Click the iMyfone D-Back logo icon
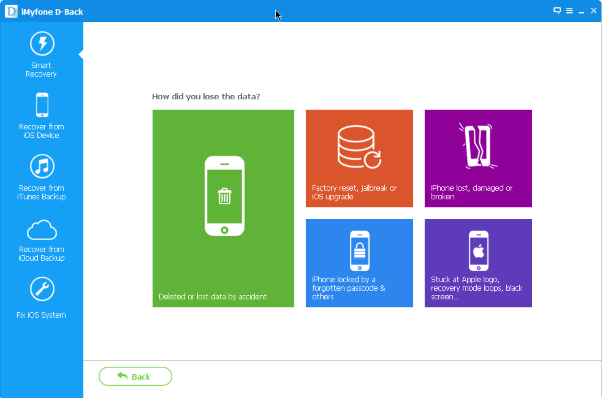This screenshot has height=398, width=602. (x=11, y=12)
